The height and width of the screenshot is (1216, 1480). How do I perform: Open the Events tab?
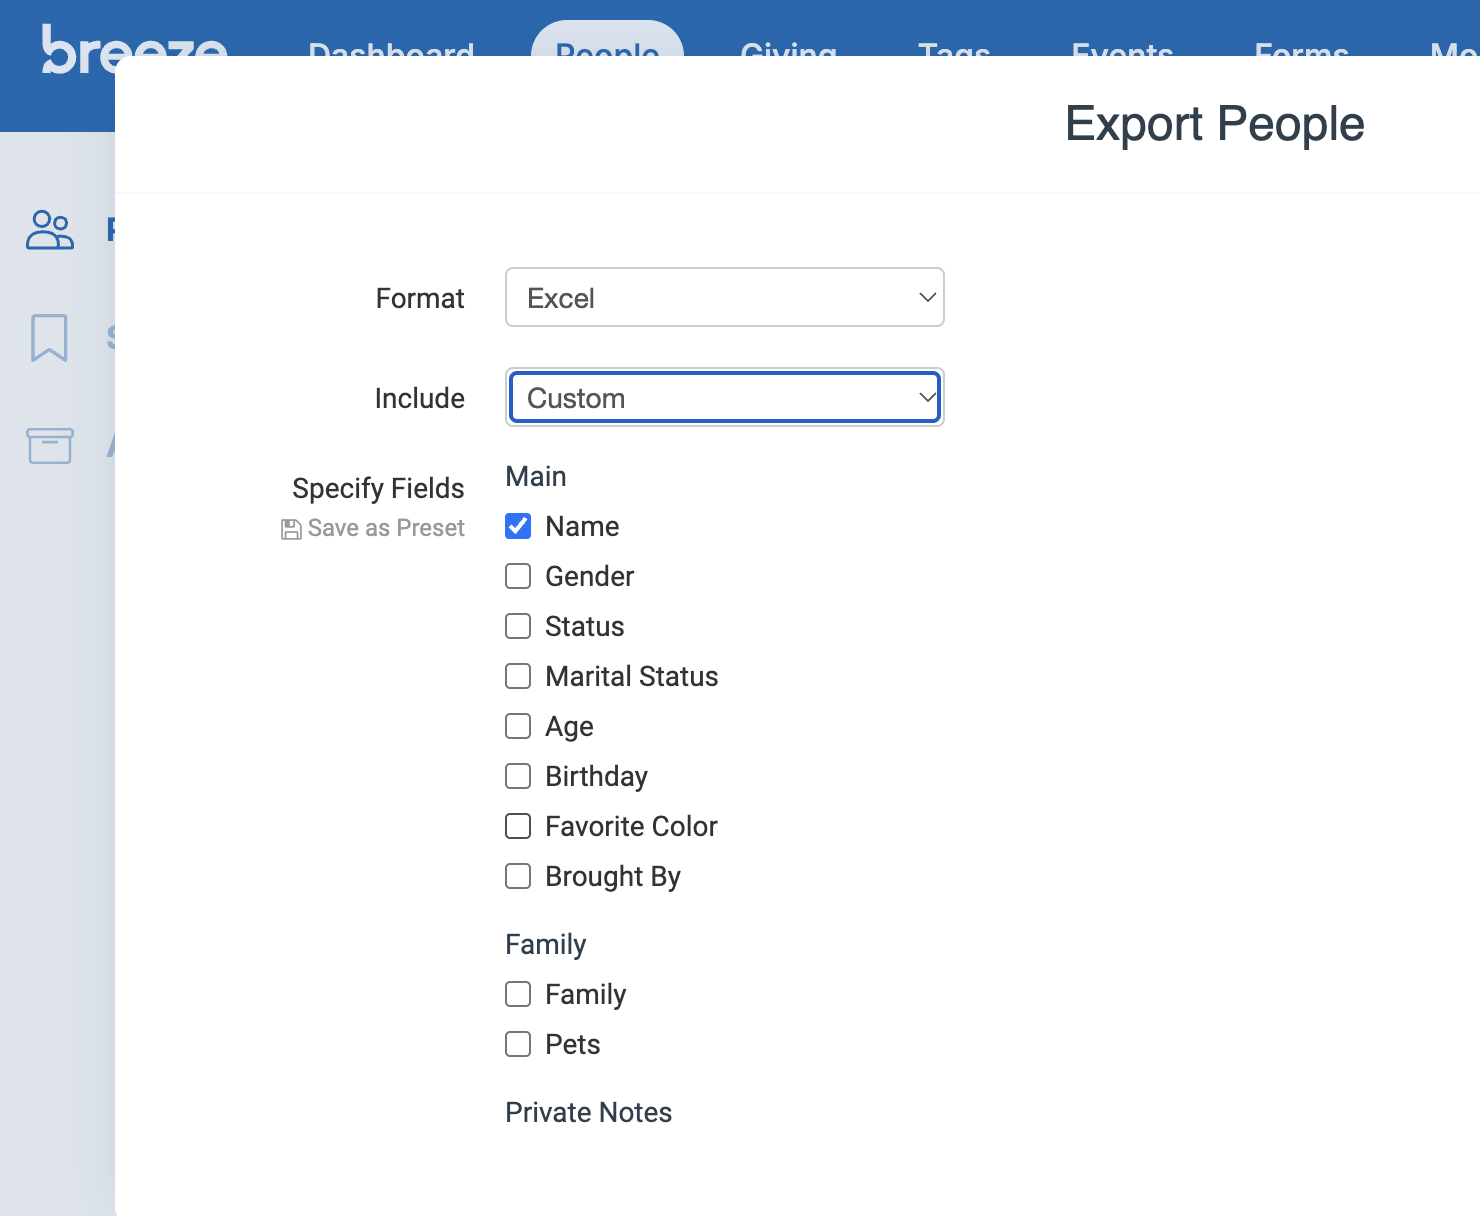(1122, 47)
